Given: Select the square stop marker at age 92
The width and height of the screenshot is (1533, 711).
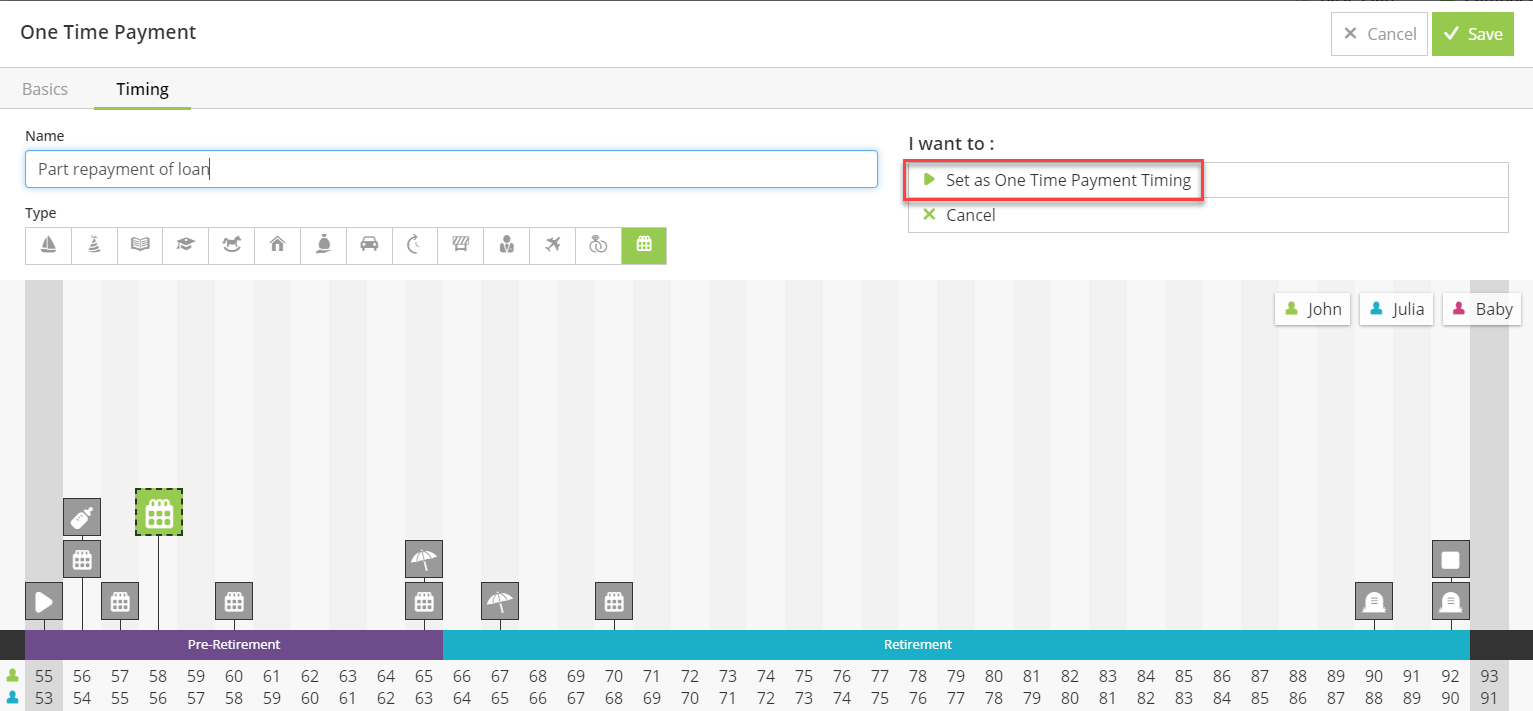Looking at the screenshot, I should 1451,559.
